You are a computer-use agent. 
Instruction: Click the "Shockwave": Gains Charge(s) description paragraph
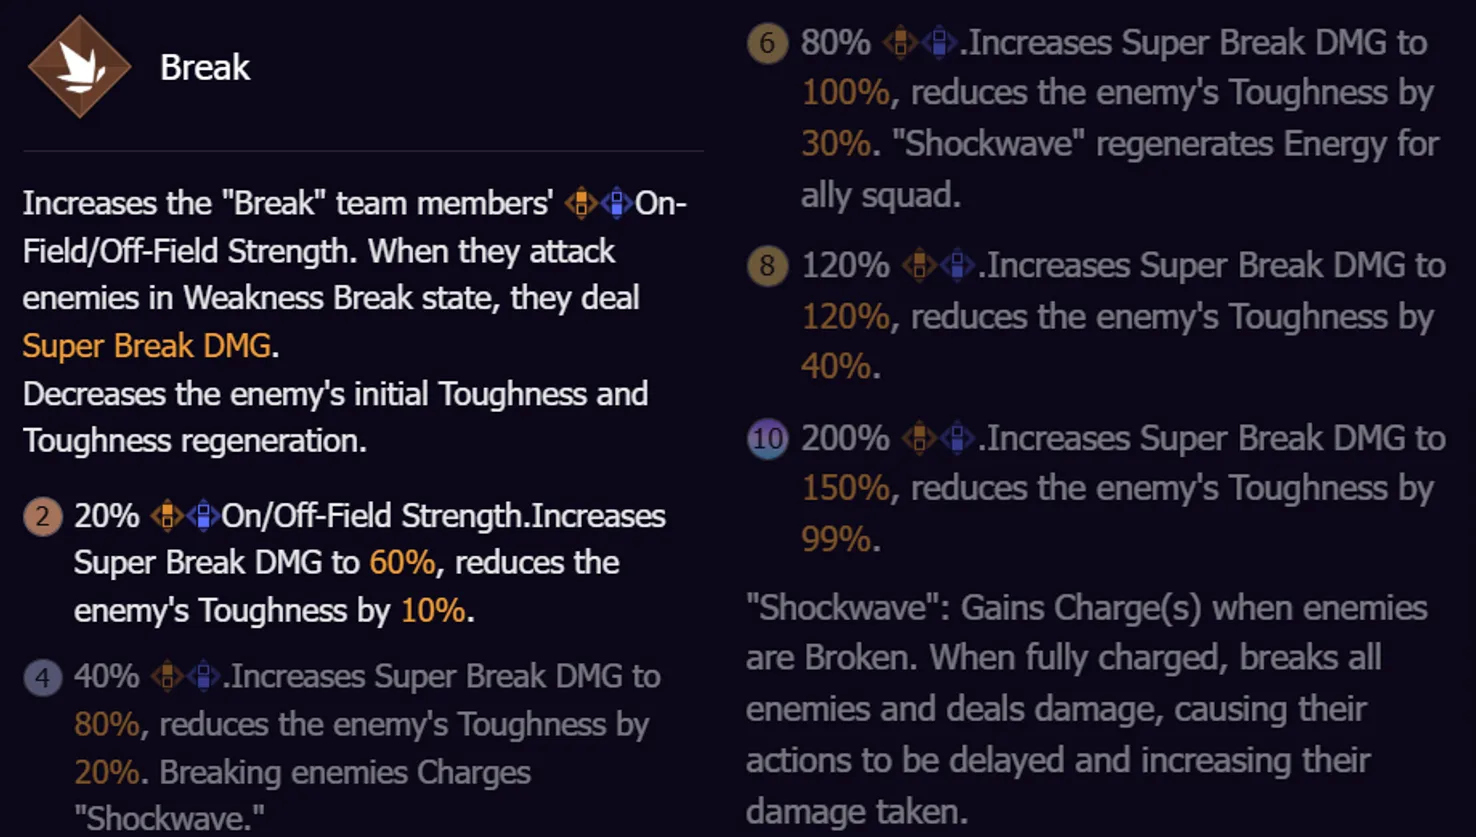[x=1086, y=709]
